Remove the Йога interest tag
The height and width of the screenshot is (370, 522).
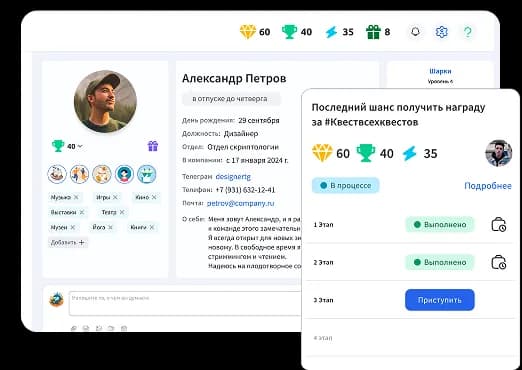(x=110, y=227)
